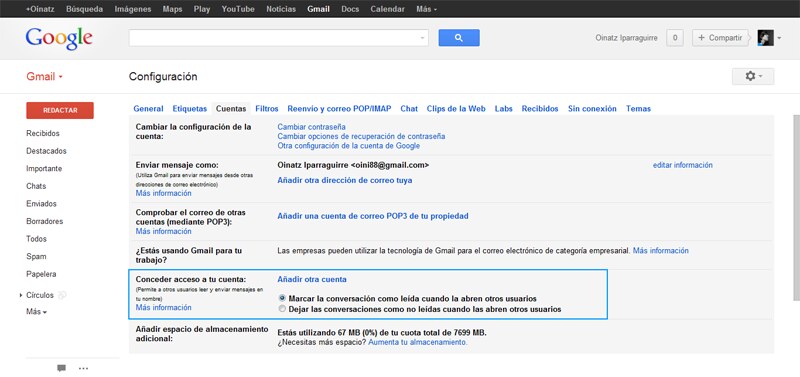
Task: Open YouTube in the top bar
Action: tap(238, 9)
